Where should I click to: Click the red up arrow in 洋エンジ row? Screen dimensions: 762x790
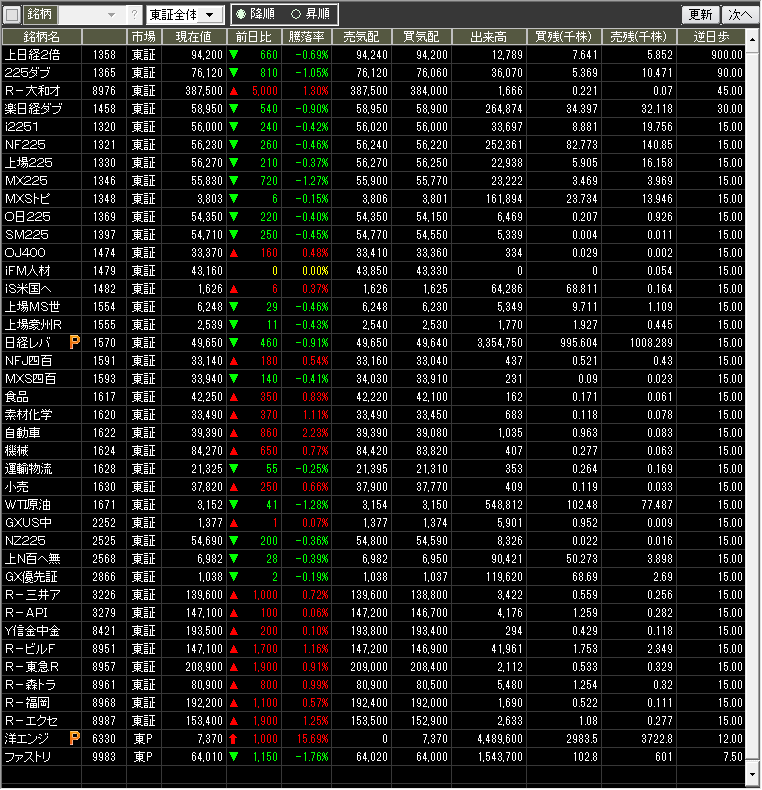233,738
